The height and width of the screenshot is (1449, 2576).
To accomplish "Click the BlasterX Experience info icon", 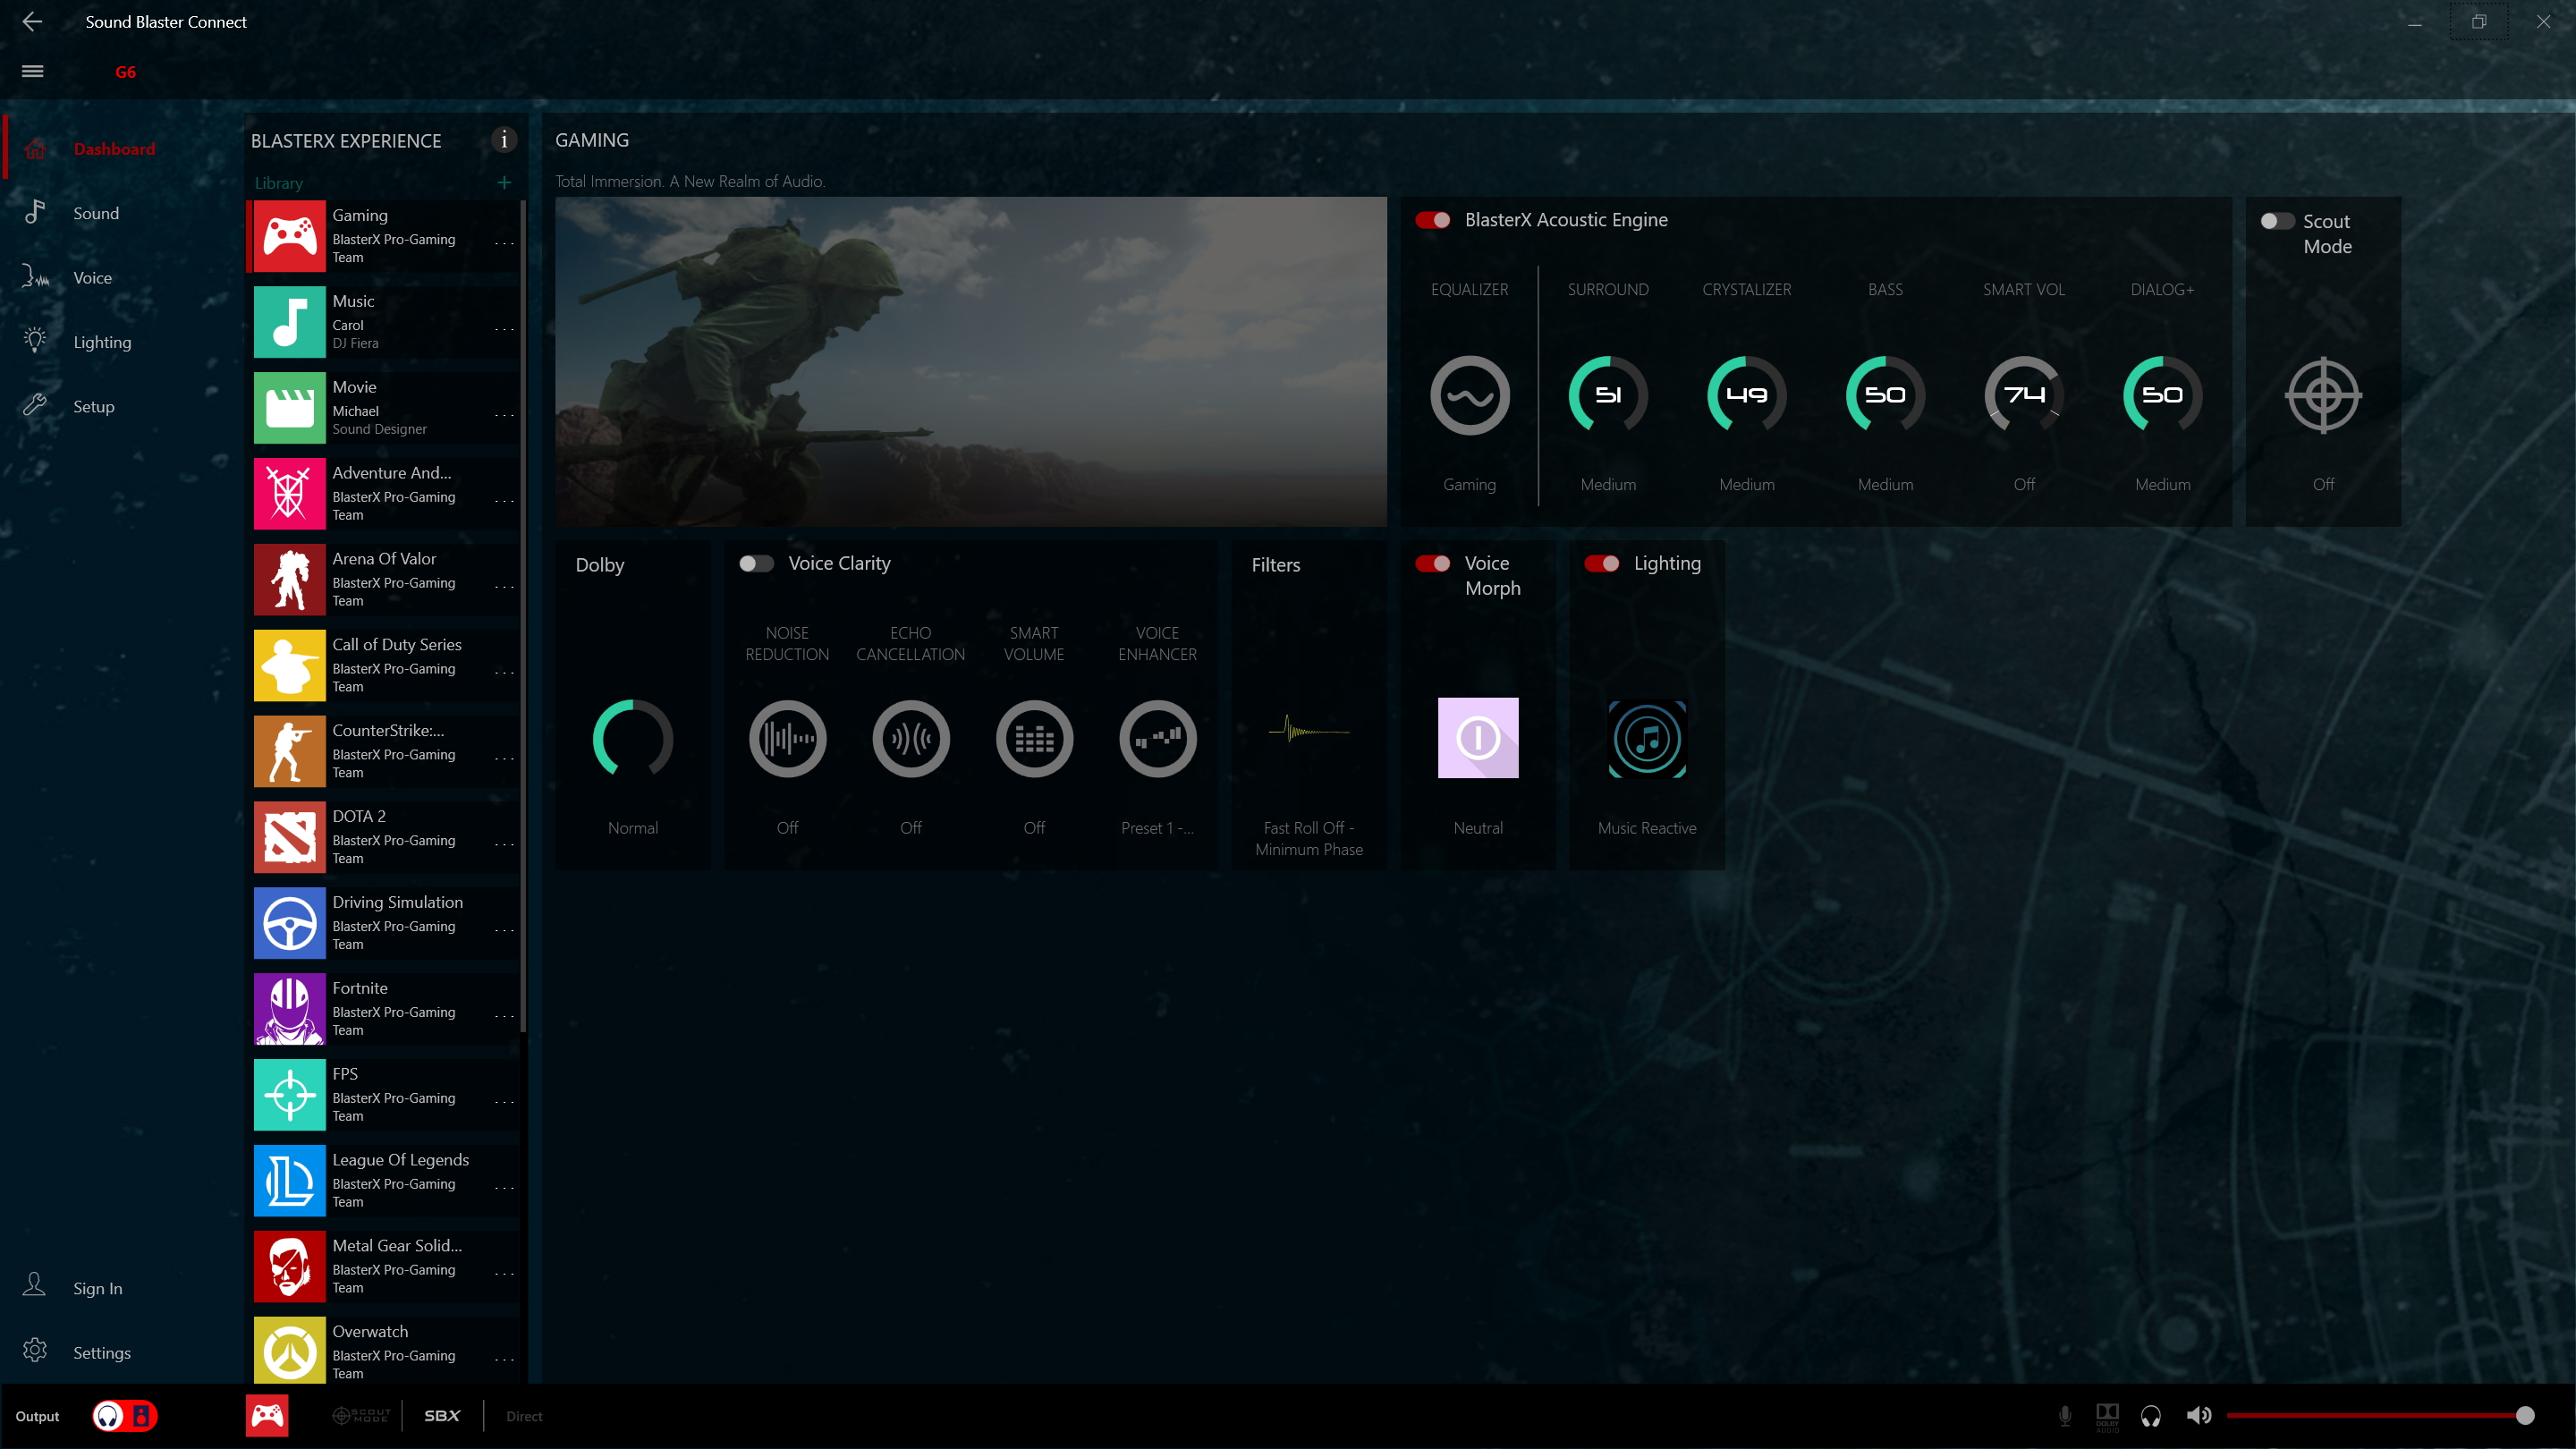I will tap(504, 140).
